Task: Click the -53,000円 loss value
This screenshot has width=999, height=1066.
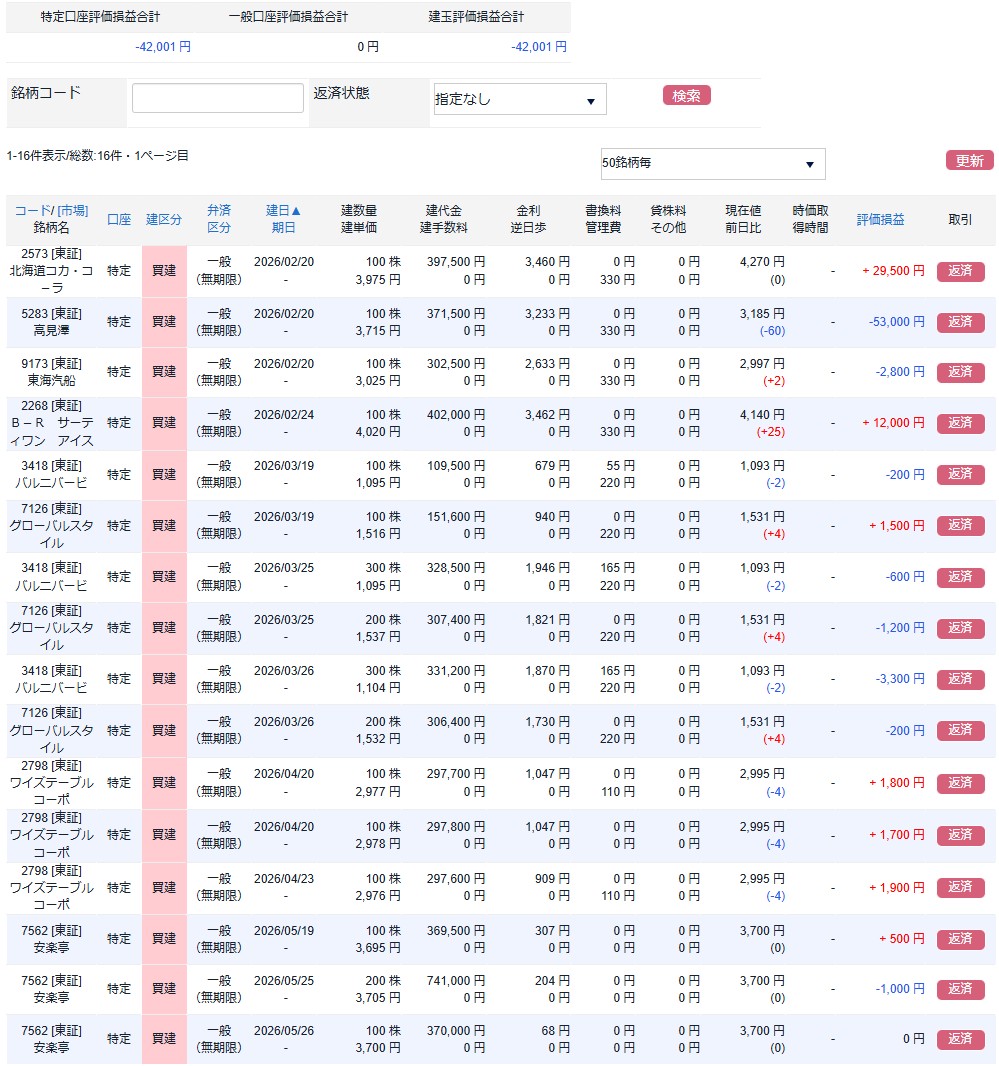Action: coord(896,322)
